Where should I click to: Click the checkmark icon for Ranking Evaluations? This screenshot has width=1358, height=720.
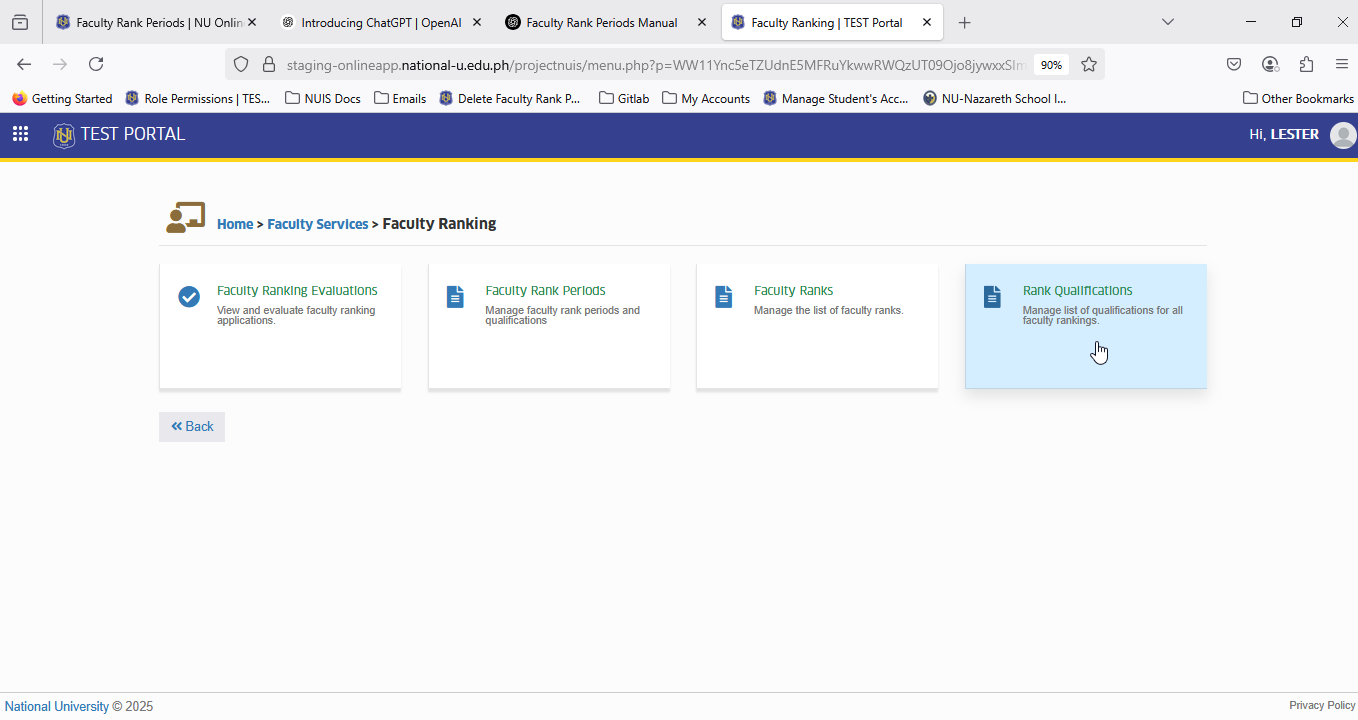click(x=189, y=297)
